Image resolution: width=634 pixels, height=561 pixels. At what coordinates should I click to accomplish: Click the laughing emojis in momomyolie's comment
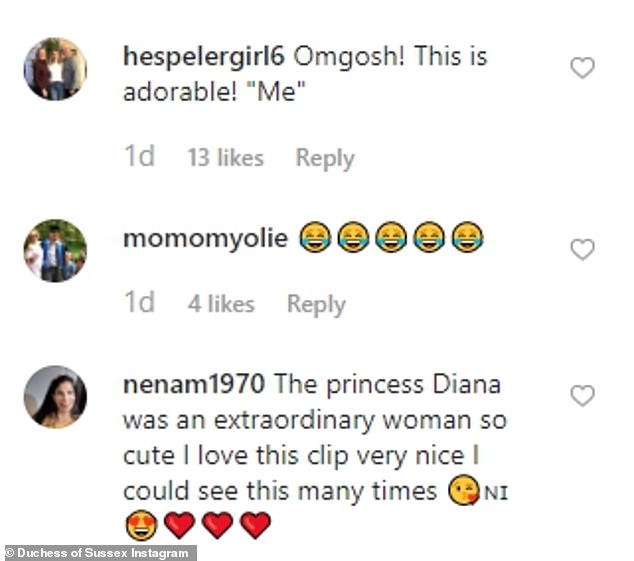(391, 239)
